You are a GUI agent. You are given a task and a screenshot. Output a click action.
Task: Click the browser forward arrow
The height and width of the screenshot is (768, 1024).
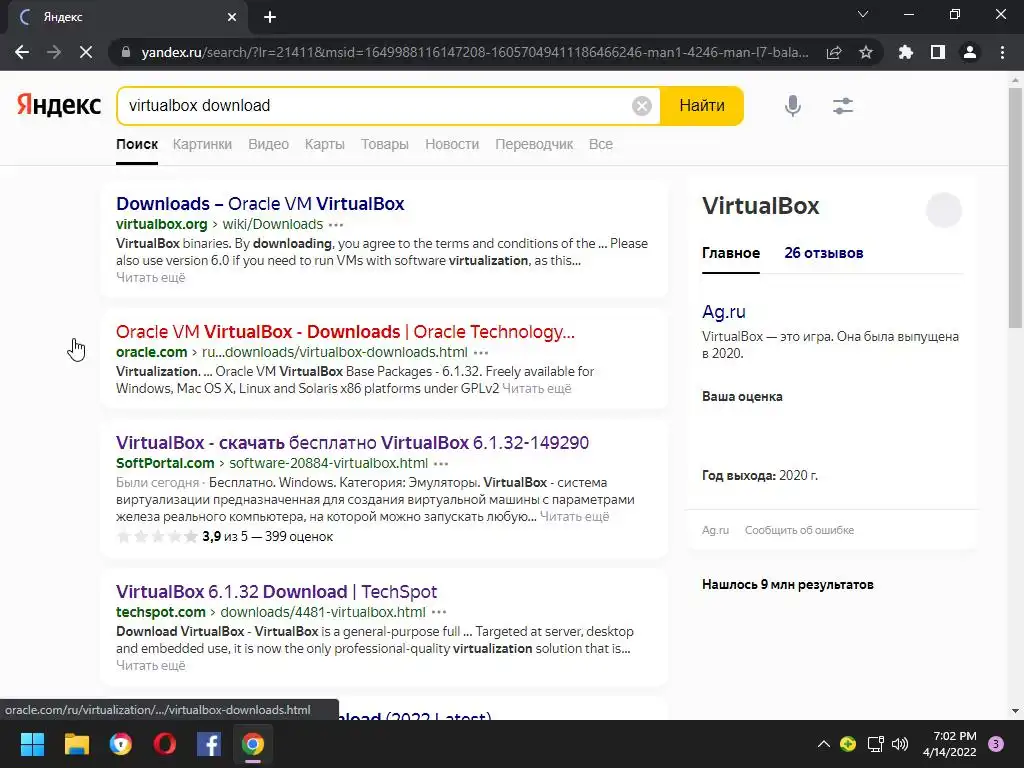click(x=54, y=52)
